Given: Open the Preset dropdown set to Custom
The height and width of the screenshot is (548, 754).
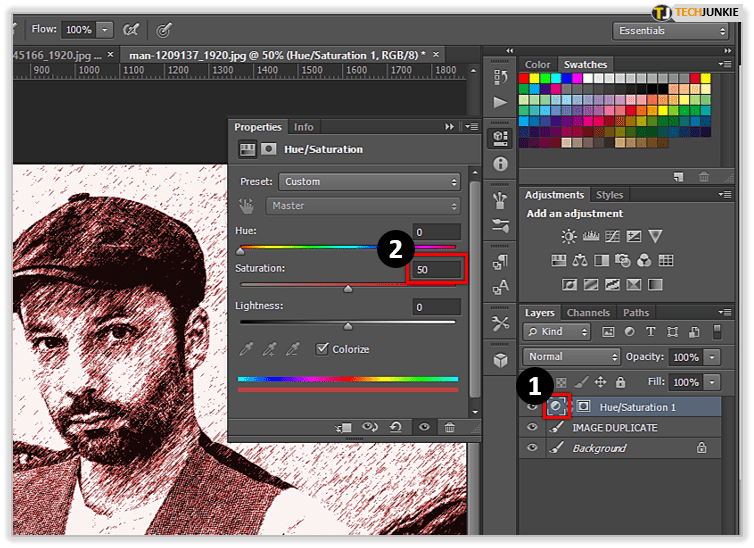Looking at the screenshot, I should tap(369, 182).
